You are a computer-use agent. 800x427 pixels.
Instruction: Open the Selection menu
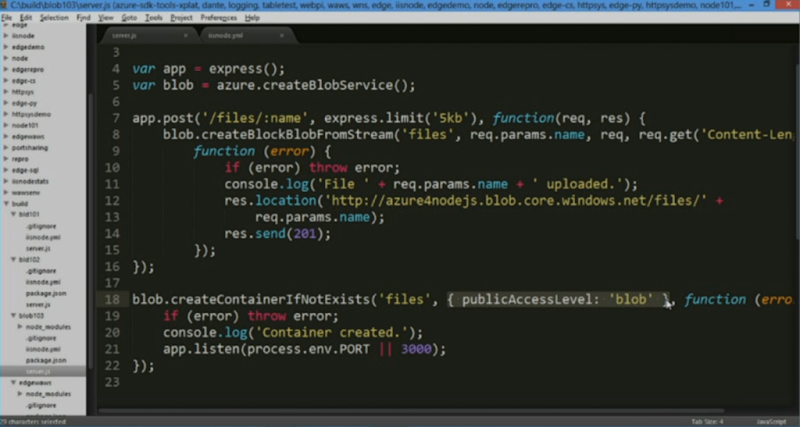coord(54,18)
